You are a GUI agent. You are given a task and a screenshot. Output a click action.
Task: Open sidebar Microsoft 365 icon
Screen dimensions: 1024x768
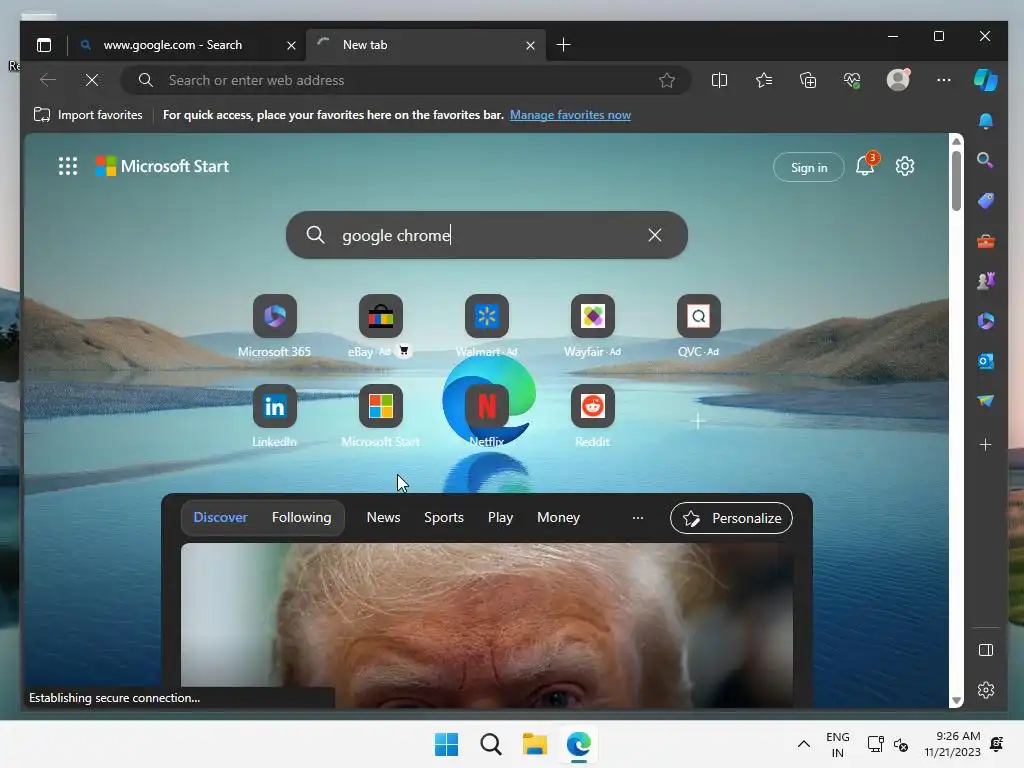985,321
